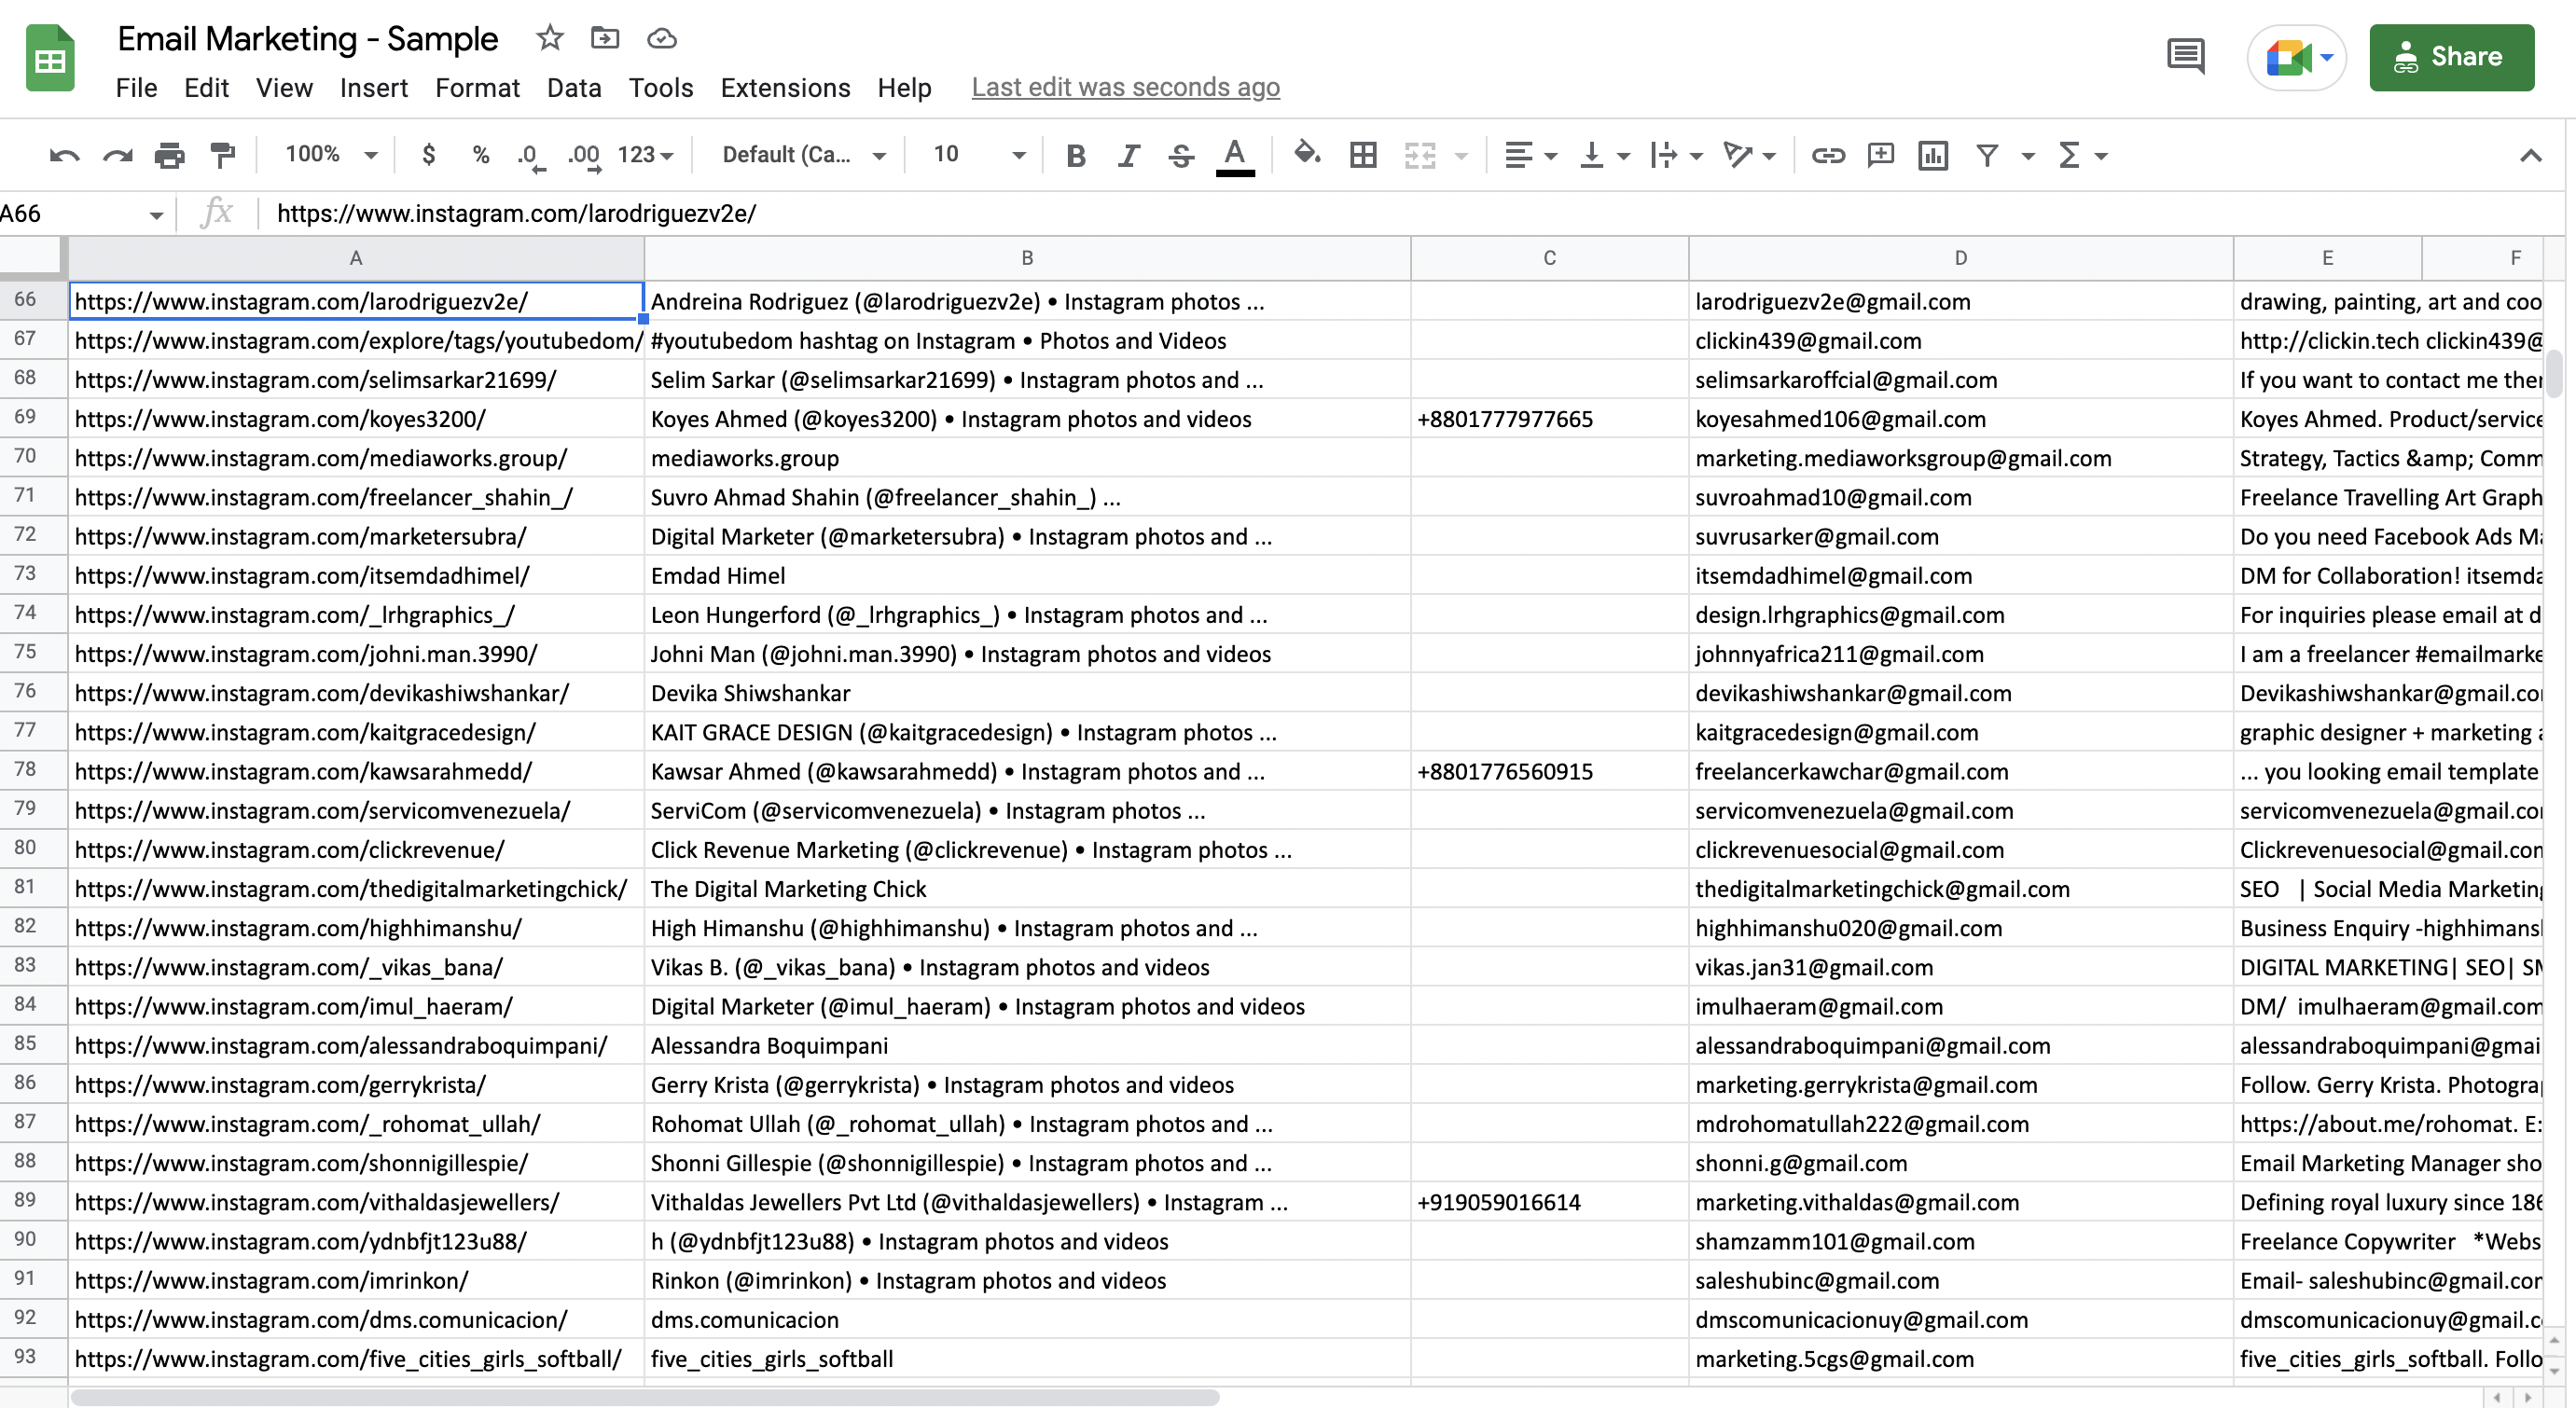Open filter views dropdown arrow
This screenshot has height=1408, width=2576.
2028,156
